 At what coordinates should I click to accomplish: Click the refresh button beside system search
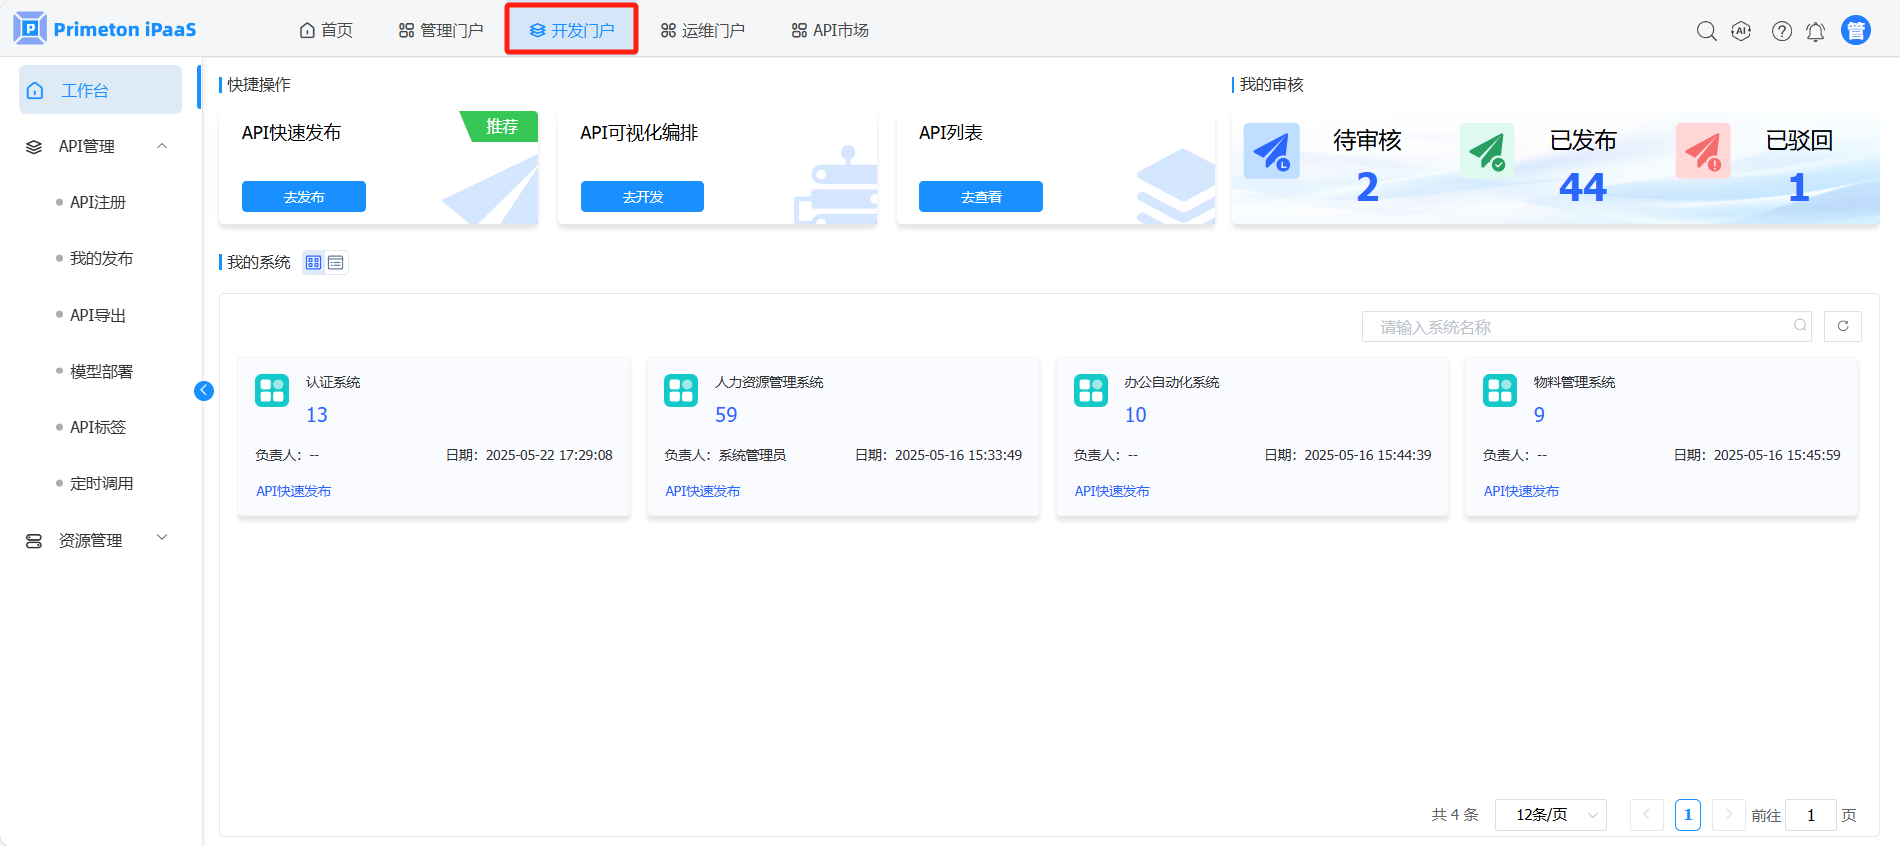1842,326
